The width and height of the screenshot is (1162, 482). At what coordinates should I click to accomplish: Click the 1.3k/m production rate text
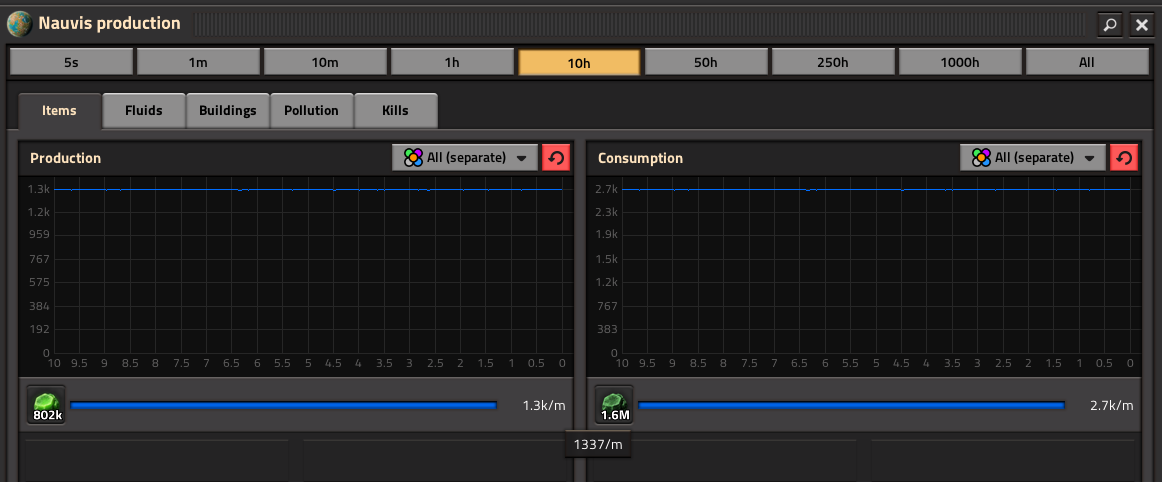[544, 406]
